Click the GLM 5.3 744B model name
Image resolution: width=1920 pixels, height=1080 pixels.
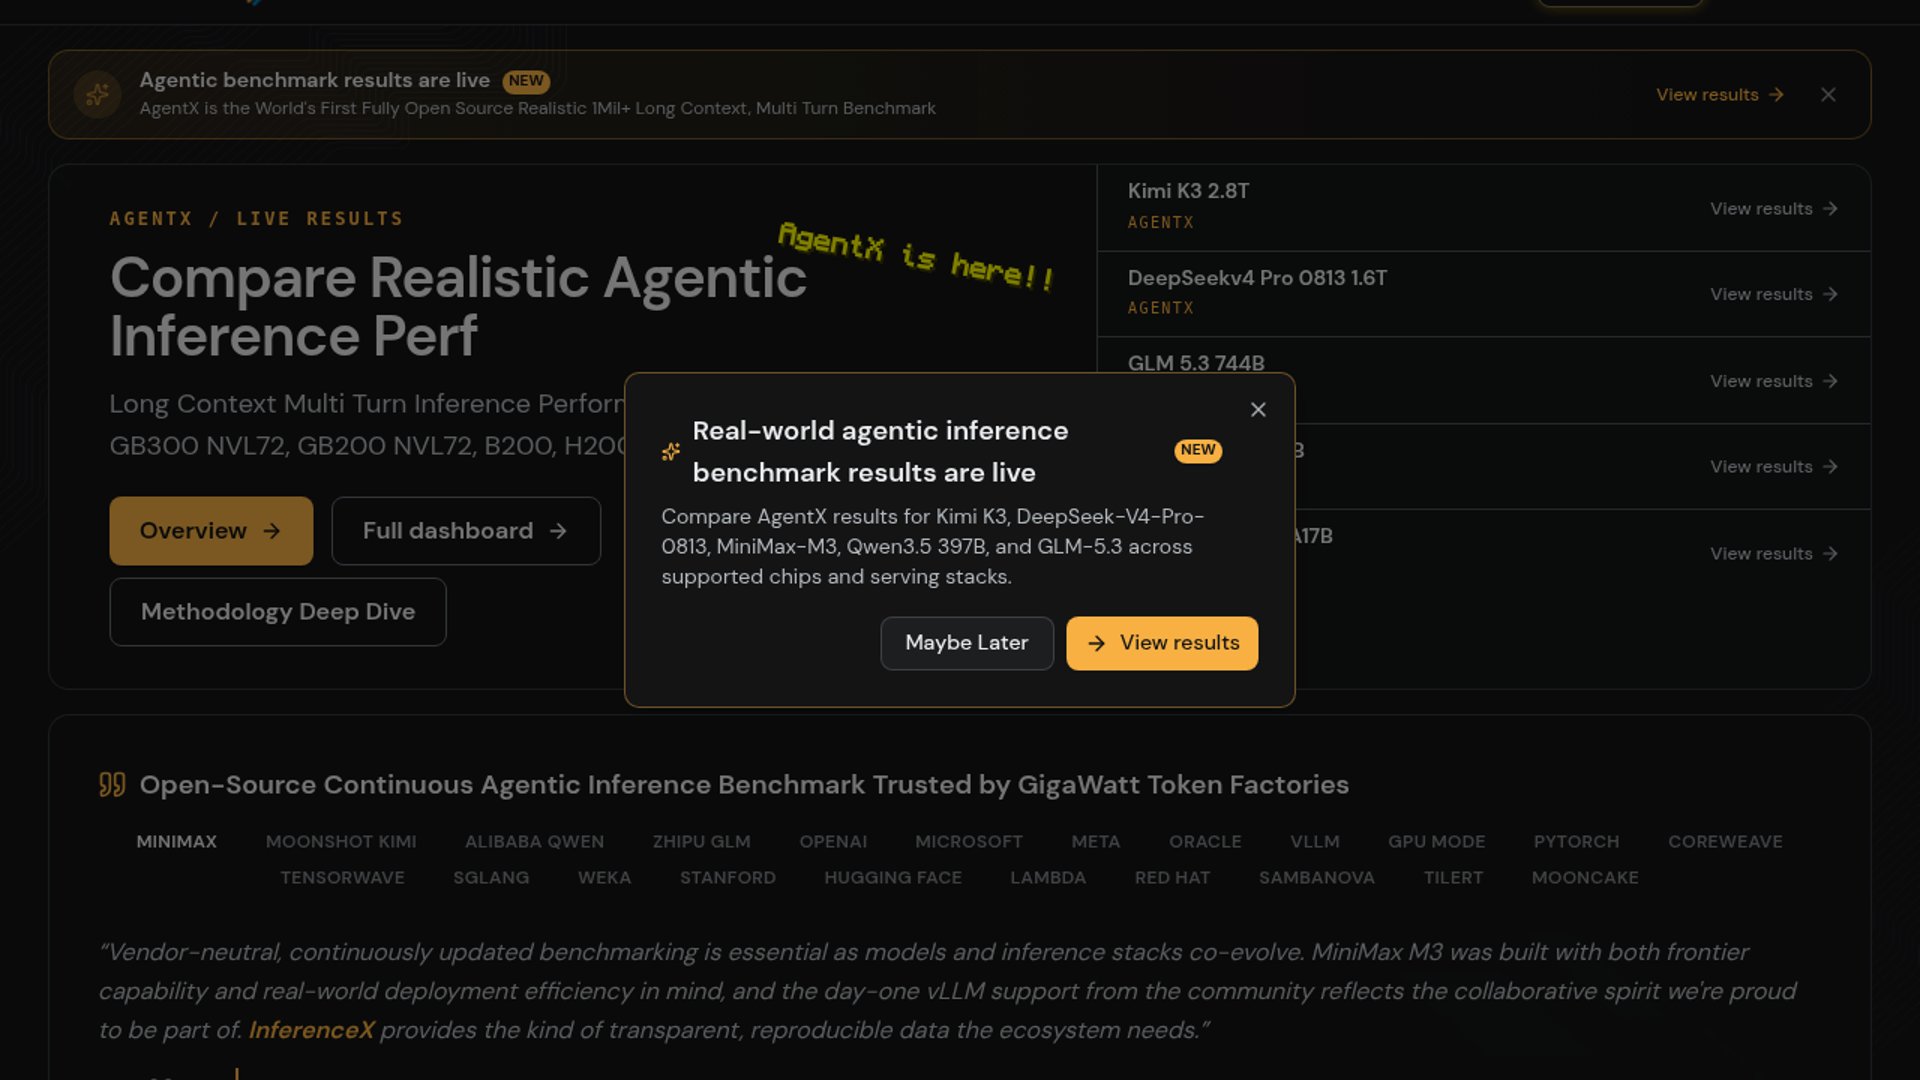[x=1196, y=363]
